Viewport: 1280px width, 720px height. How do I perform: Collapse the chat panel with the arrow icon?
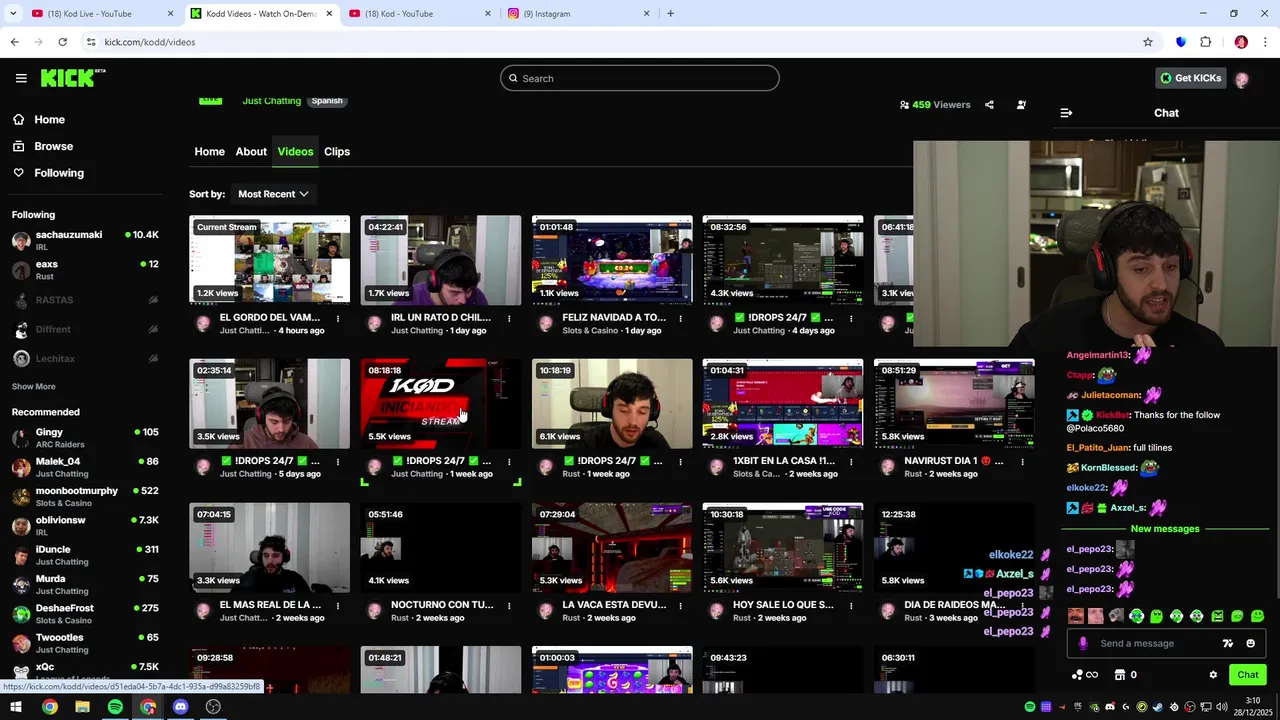1066,113
